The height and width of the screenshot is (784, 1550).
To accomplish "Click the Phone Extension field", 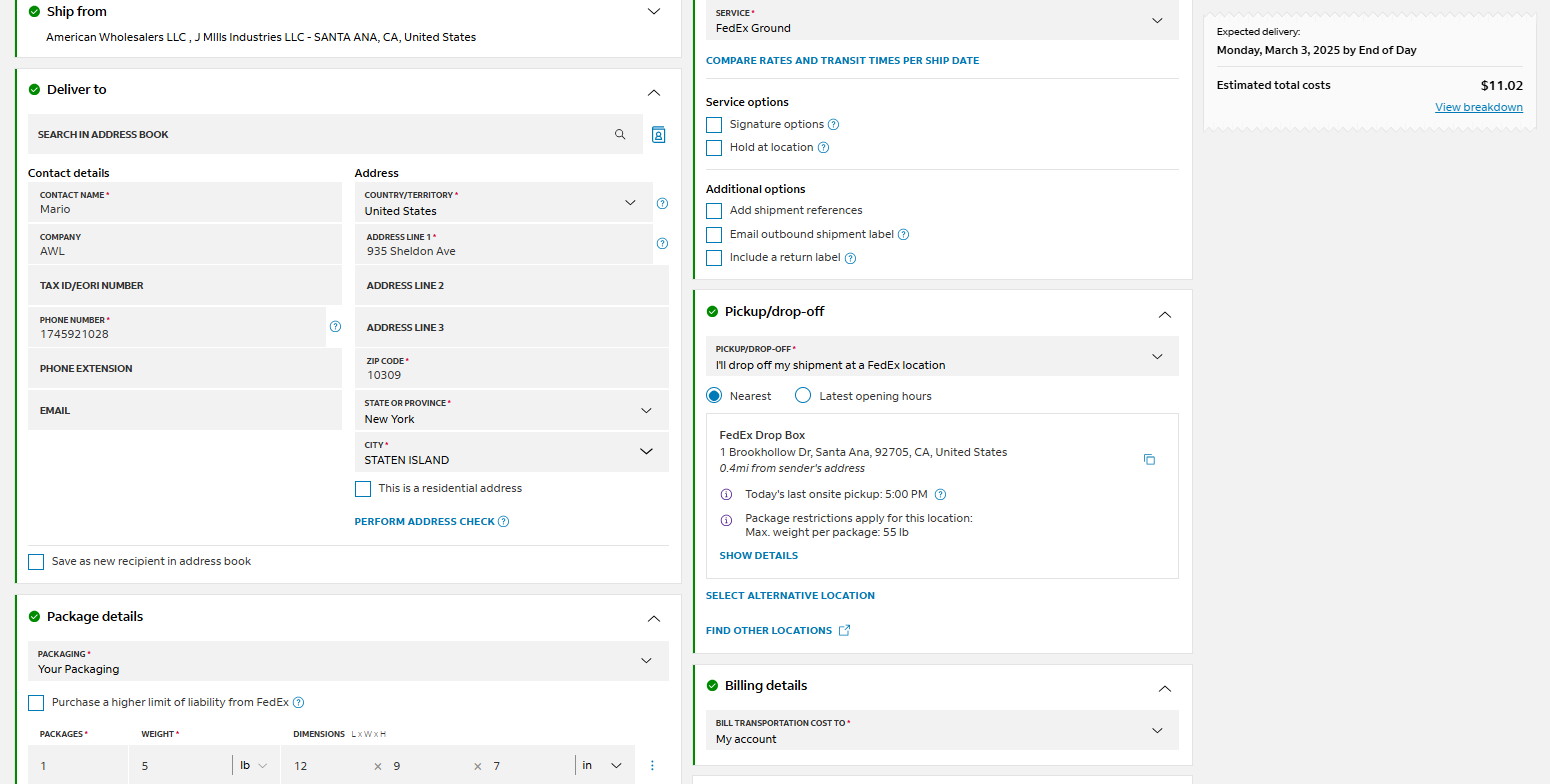I will (x=185, y=368).
